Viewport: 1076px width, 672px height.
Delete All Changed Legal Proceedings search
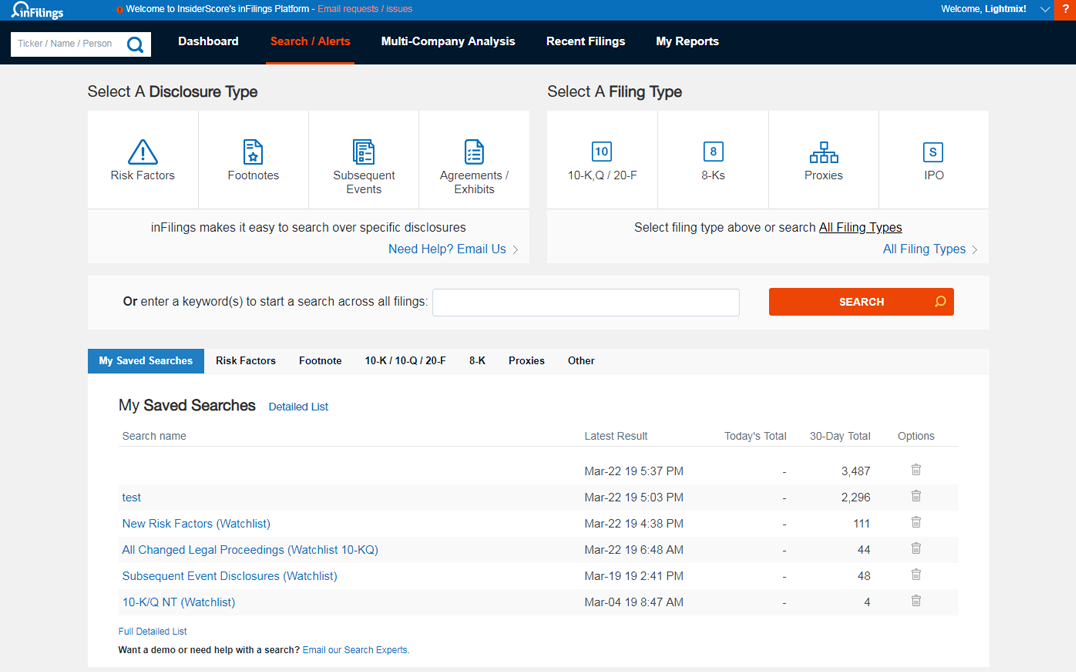point(916,548)
